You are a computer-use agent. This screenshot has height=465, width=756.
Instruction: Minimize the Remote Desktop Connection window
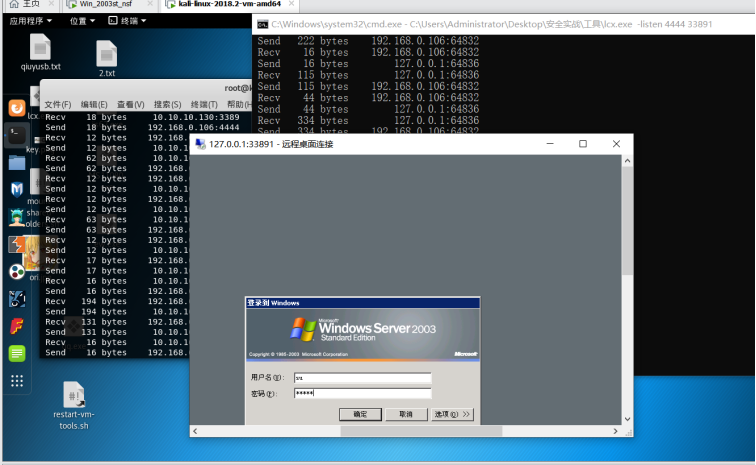pyautogui.click(x=550, y=144)
